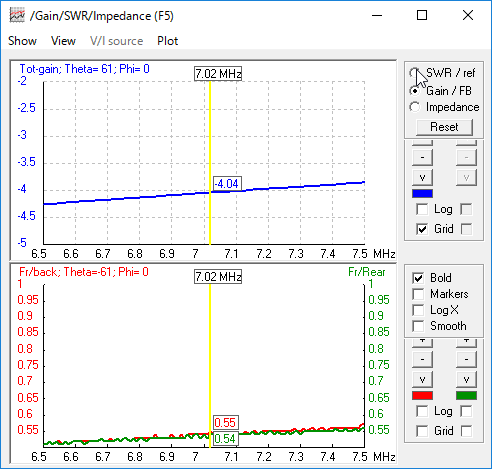Click the v button above the blue swatch
Screen dimensions: 492x469
422,177
